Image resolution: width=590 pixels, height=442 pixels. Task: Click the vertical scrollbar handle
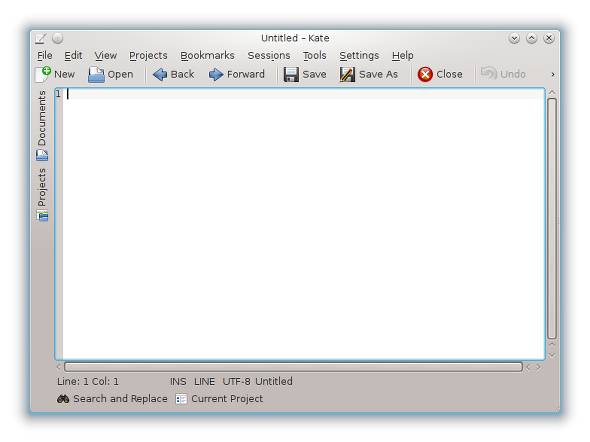click(552, 218)
